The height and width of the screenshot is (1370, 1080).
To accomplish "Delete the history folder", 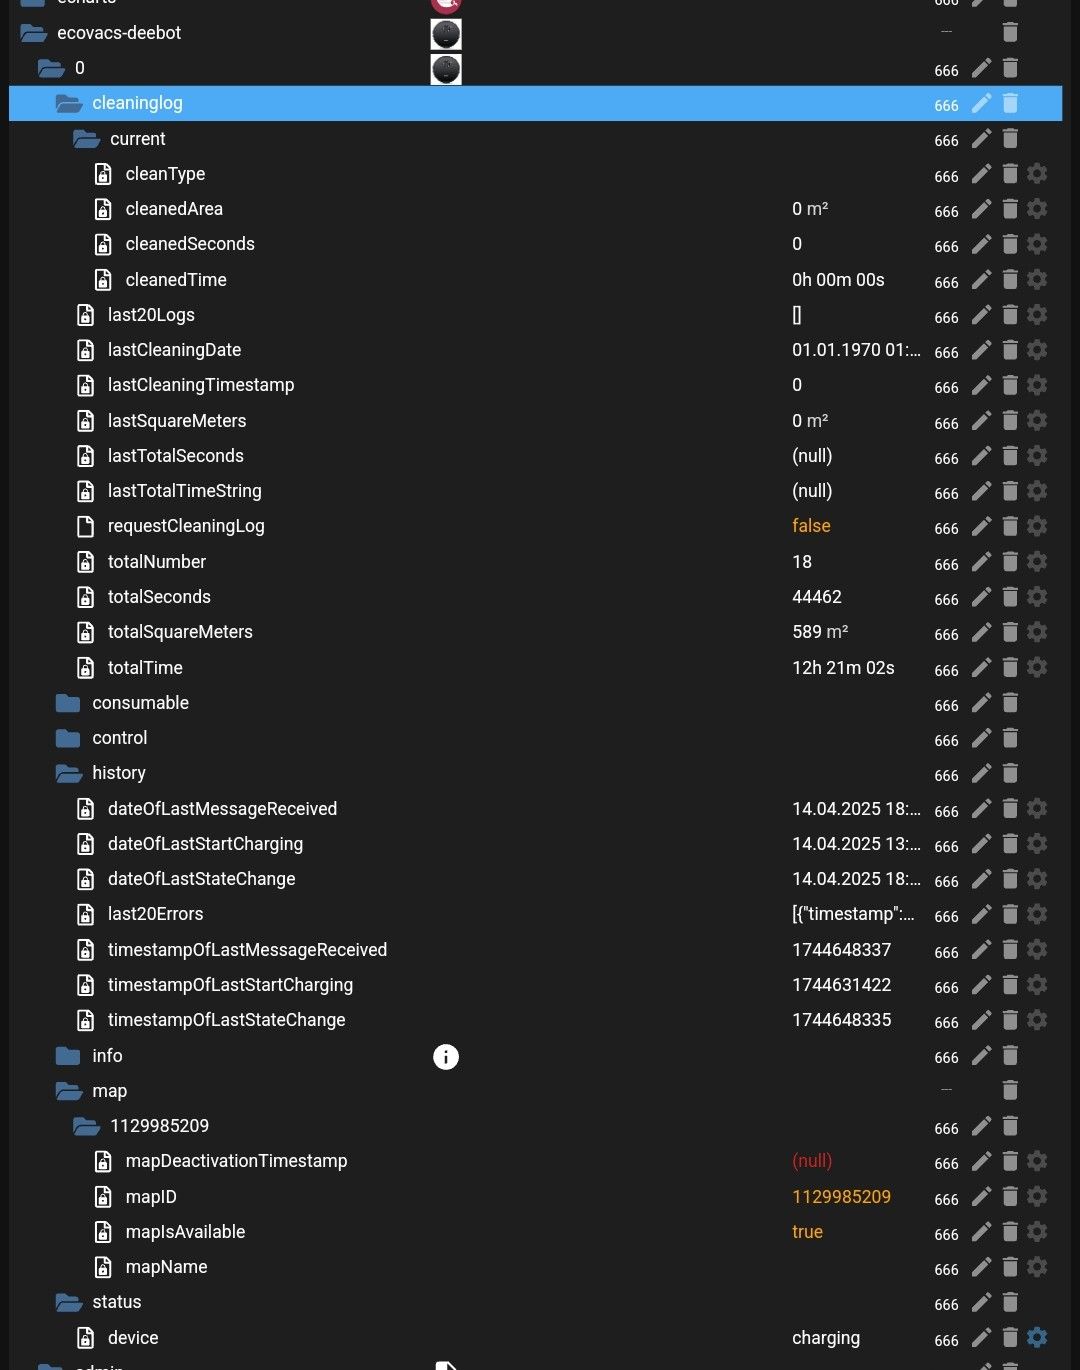I will point(1010,773).
